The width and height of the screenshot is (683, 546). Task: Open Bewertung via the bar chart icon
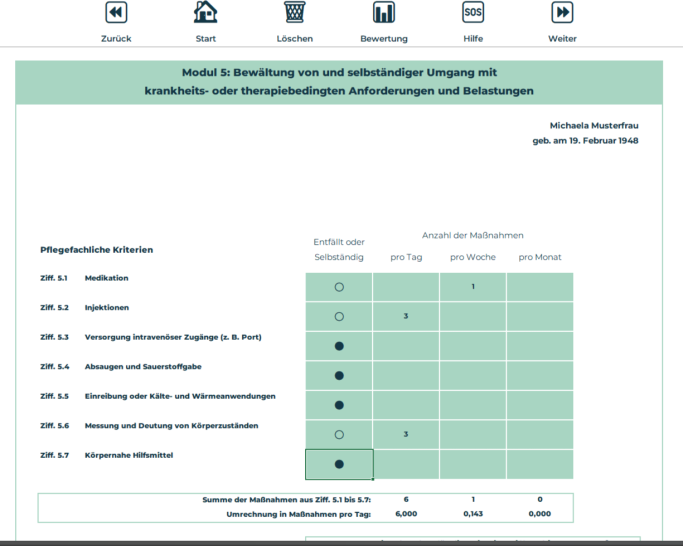coord(384,13)
